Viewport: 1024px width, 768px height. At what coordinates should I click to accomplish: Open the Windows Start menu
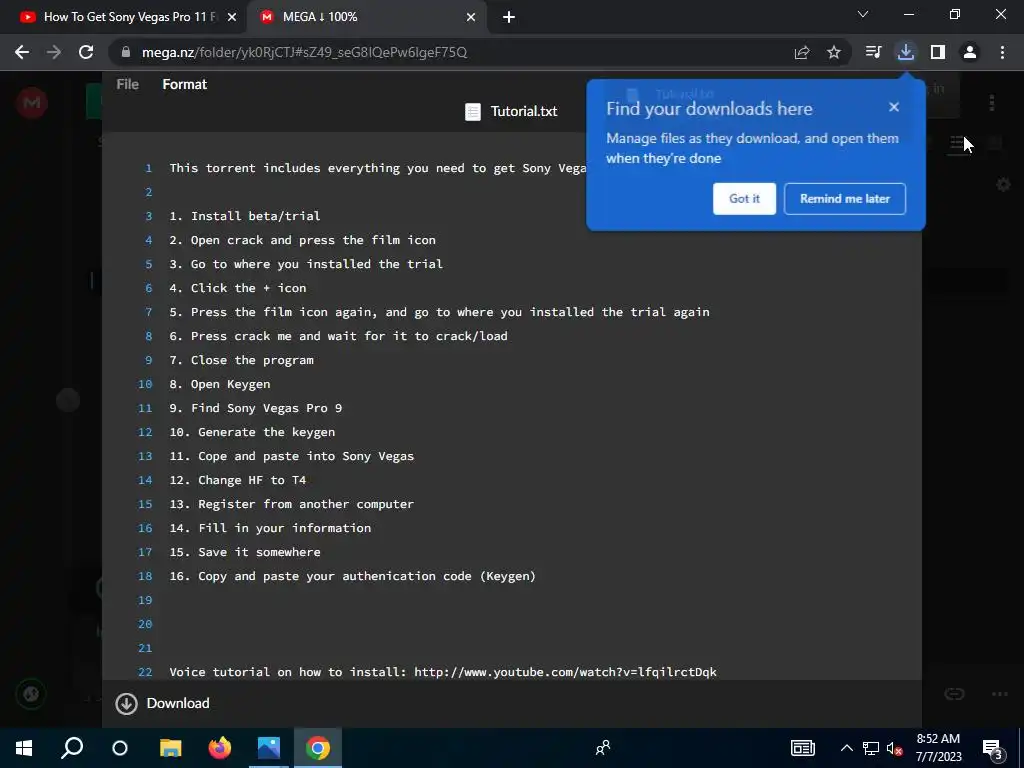click(24, 748)
